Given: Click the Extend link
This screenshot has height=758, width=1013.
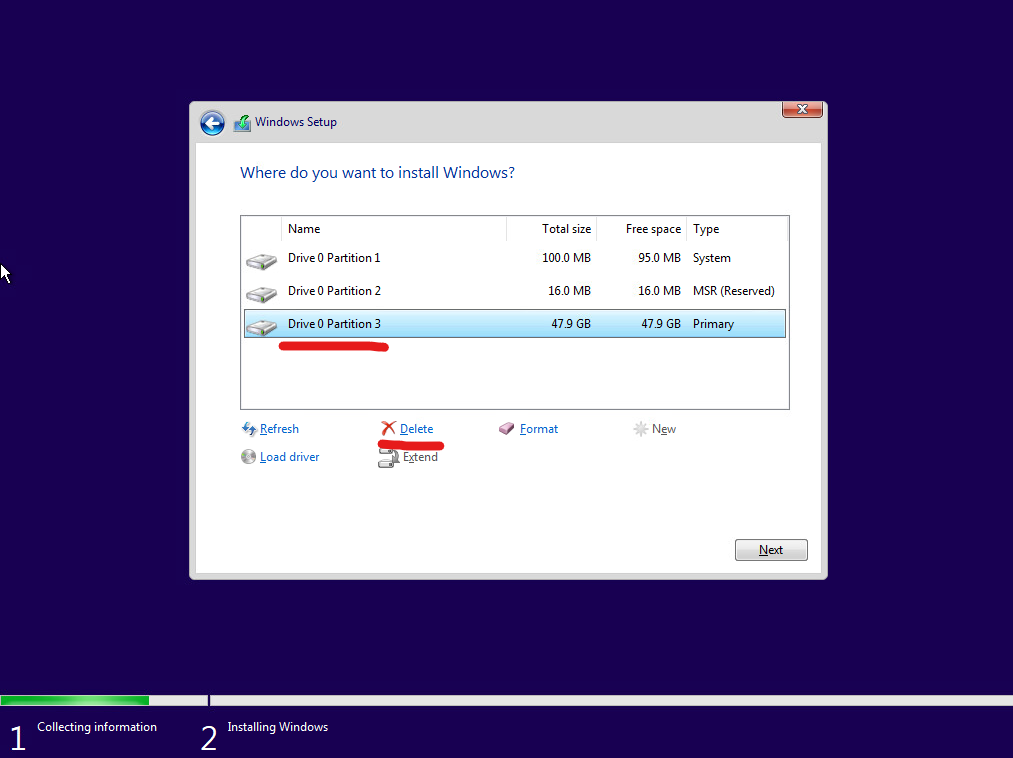Looking at the screenshot, I should [x=420, y=457].
